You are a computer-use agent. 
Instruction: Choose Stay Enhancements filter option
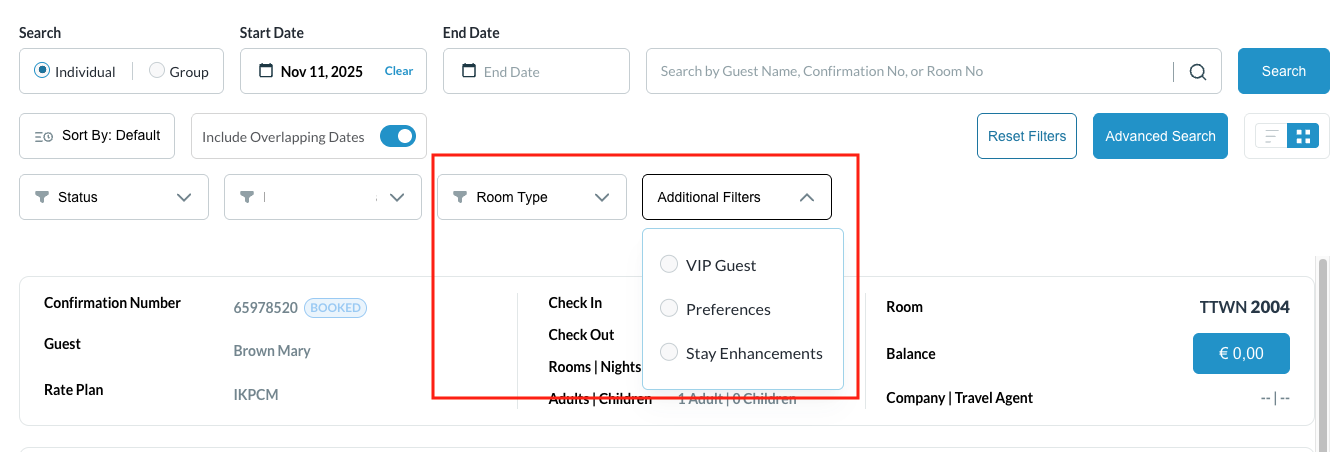669,353
